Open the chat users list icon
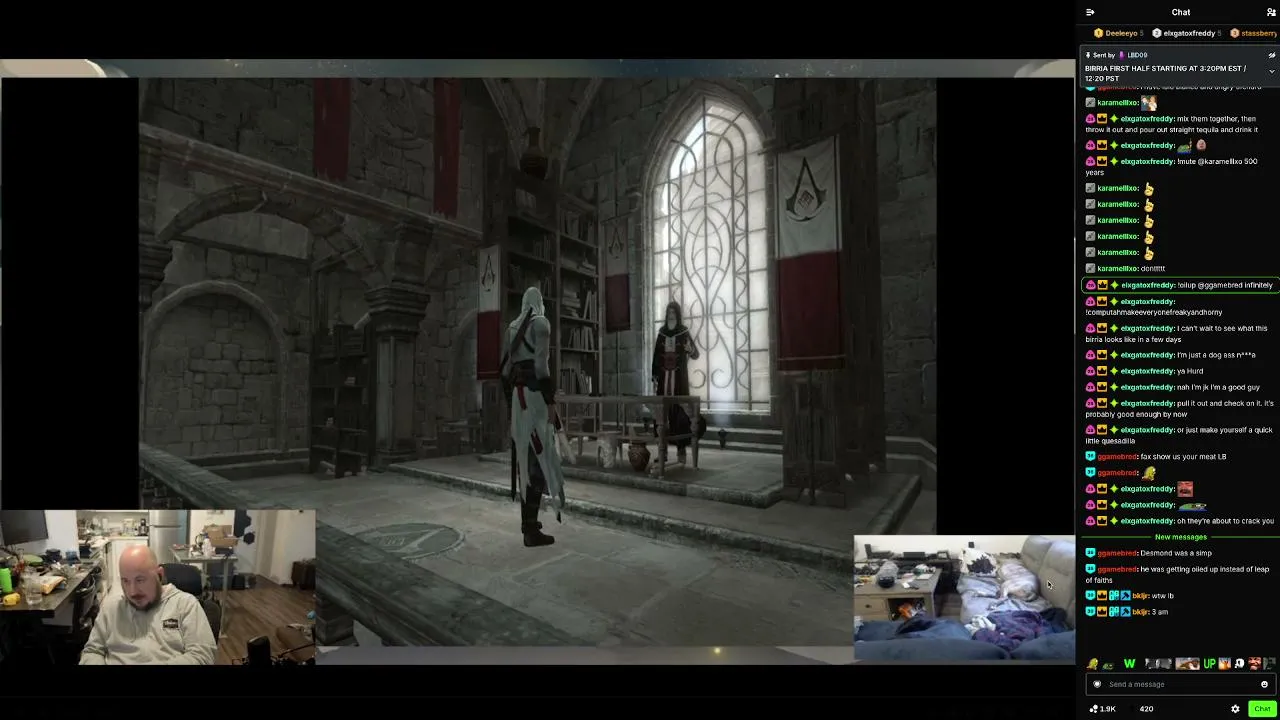The image size is (1280, 720). pos(1271,12)
